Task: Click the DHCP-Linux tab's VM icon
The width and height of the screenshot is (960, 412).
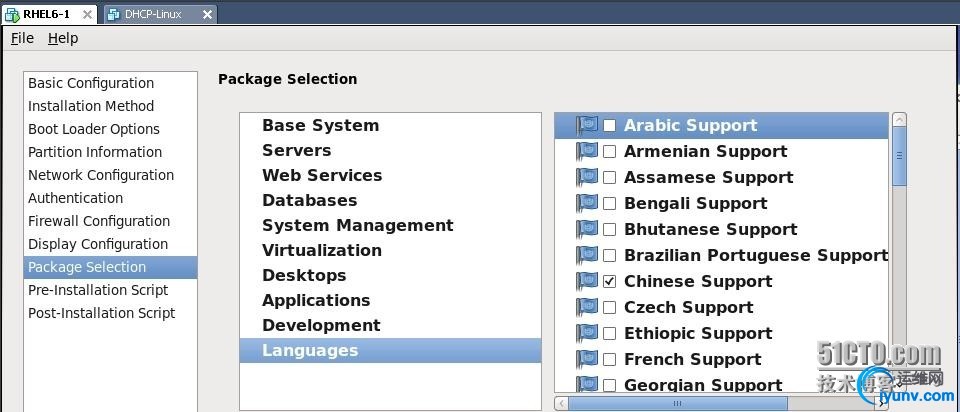Action: click(x=113, y=15)
